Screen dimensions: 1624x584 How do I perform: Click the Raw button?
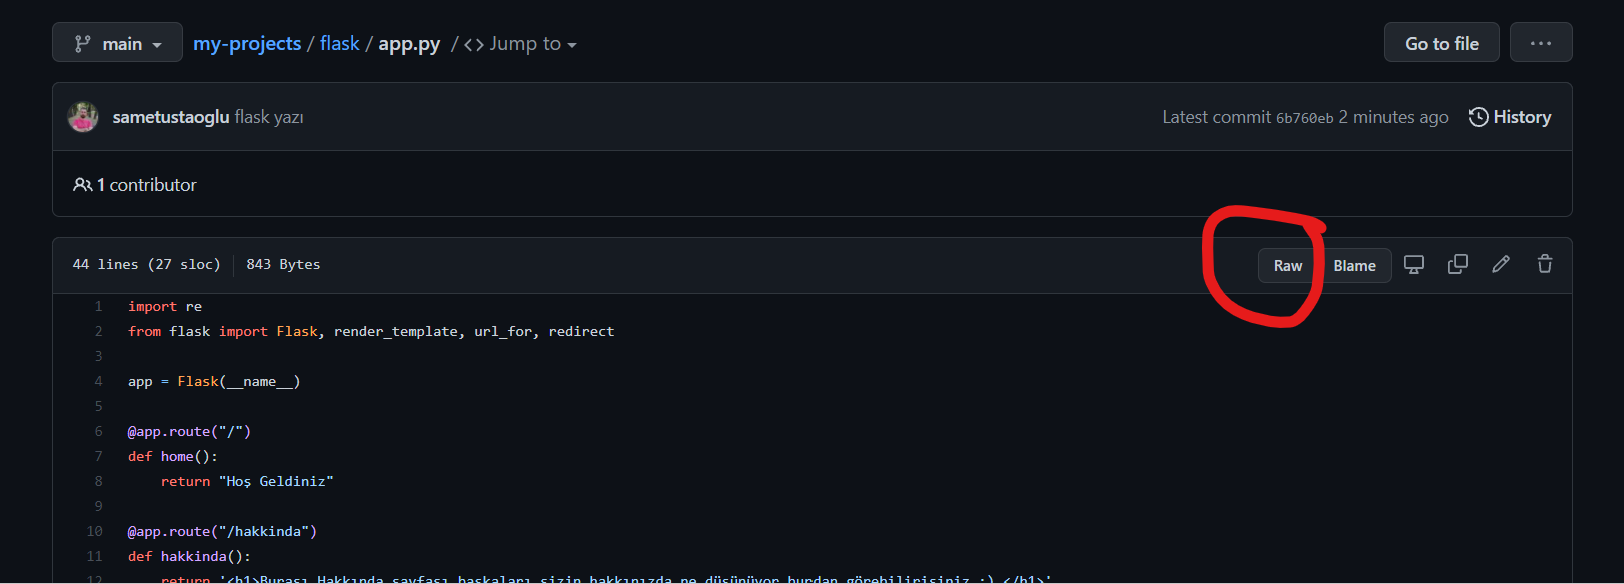click(x=1287, y=266)
